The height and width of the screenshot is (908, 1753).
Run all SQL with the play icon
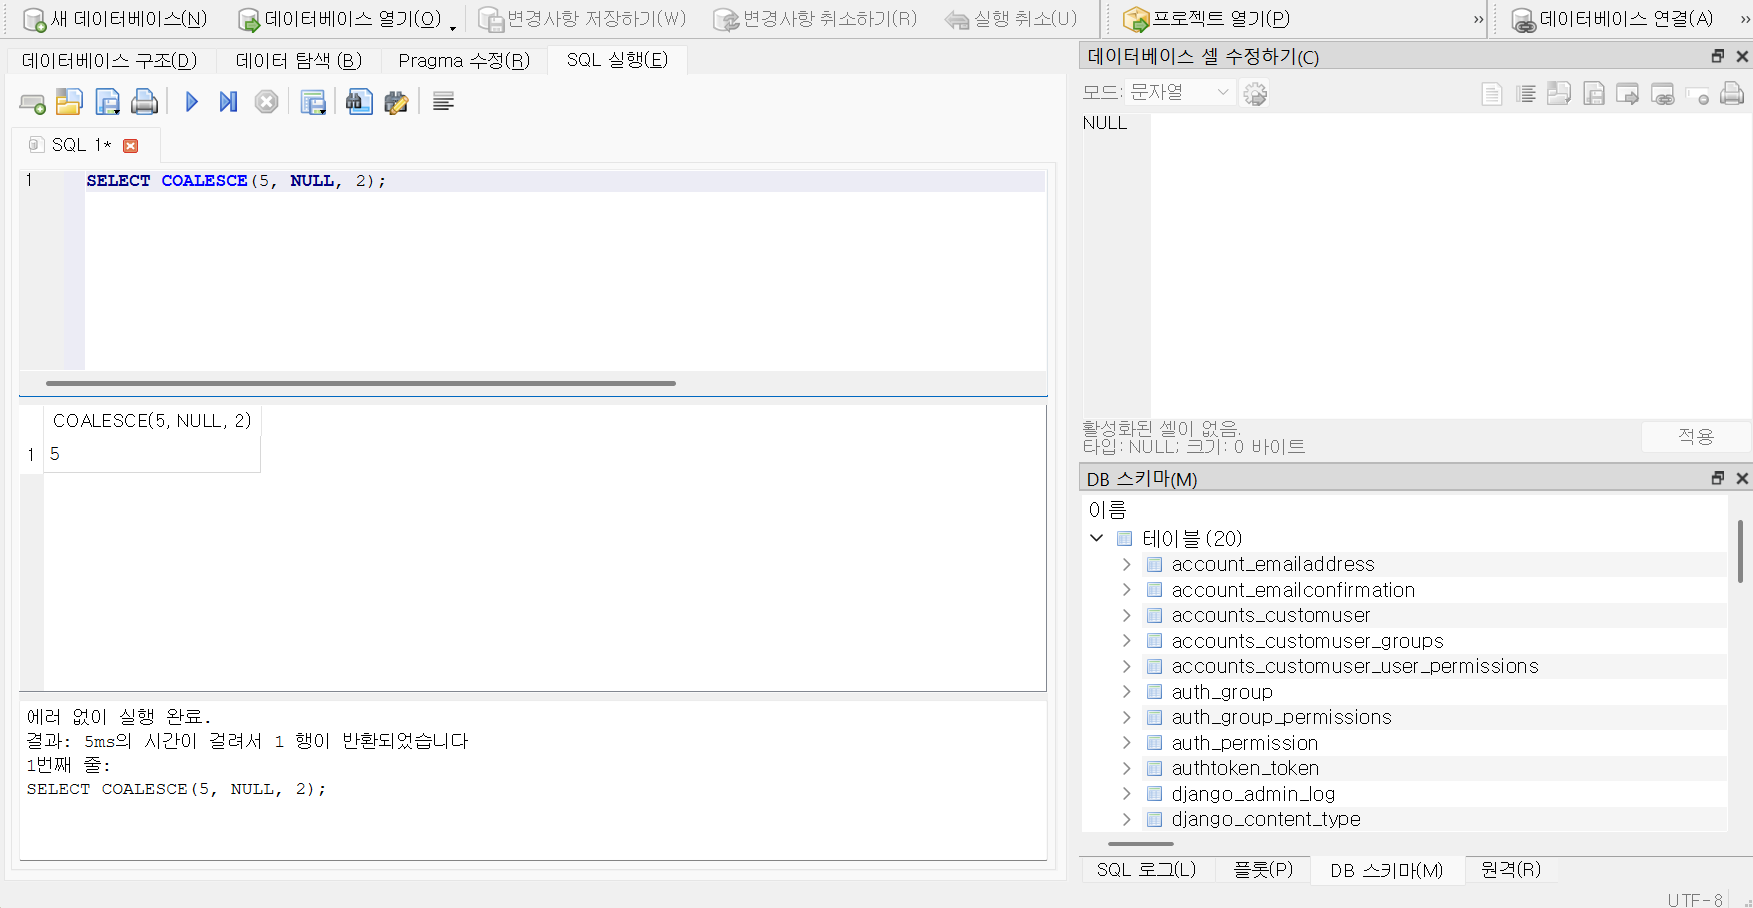[x=191, y=102]
